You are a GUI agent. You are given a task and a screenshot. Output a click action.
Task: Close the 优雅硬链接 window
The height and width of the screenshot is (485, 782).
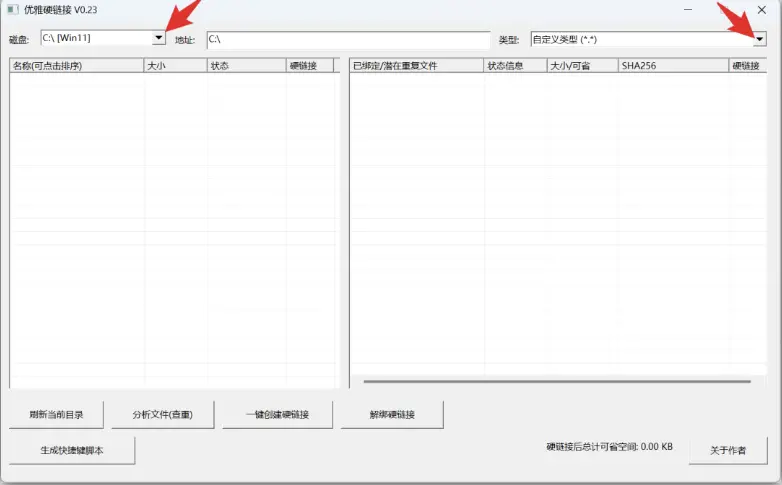[762, 9]
